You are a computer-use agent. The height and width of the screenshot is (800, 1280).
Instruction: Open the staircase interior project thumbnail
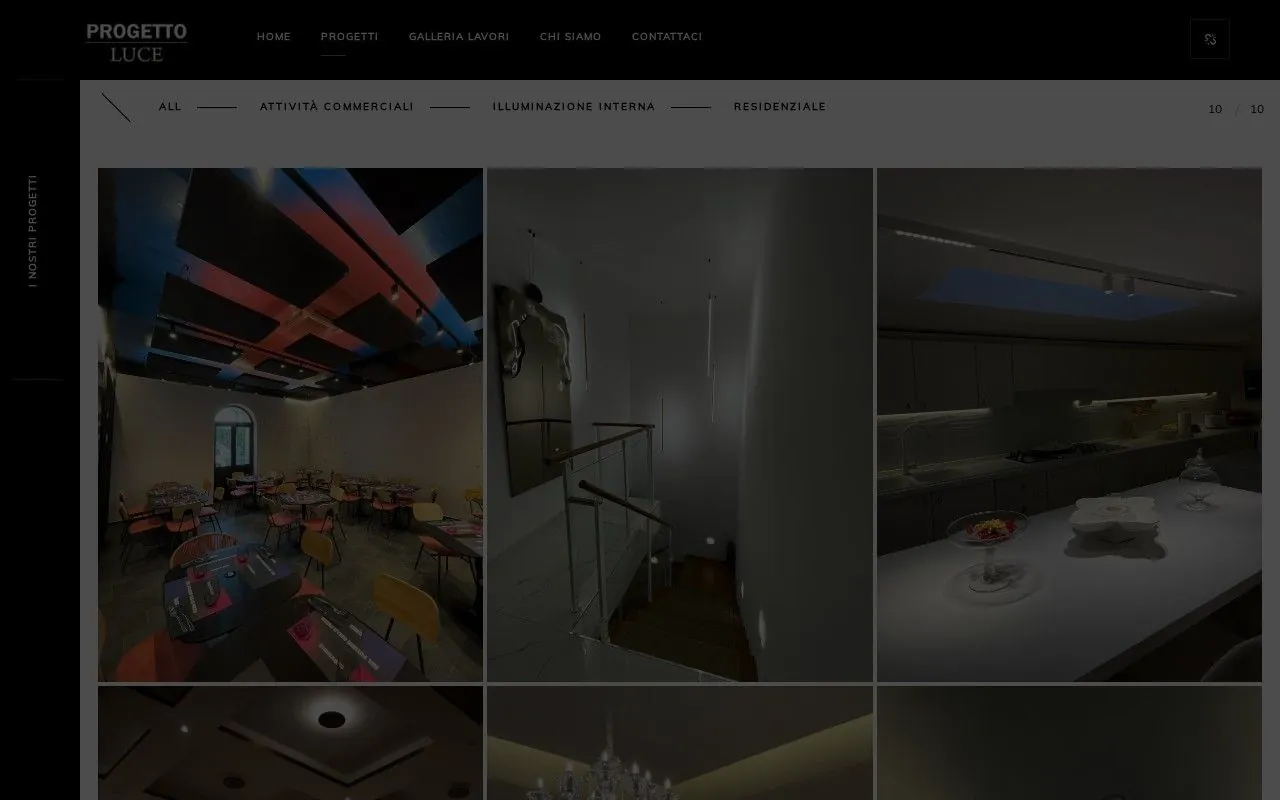point(680,425)
